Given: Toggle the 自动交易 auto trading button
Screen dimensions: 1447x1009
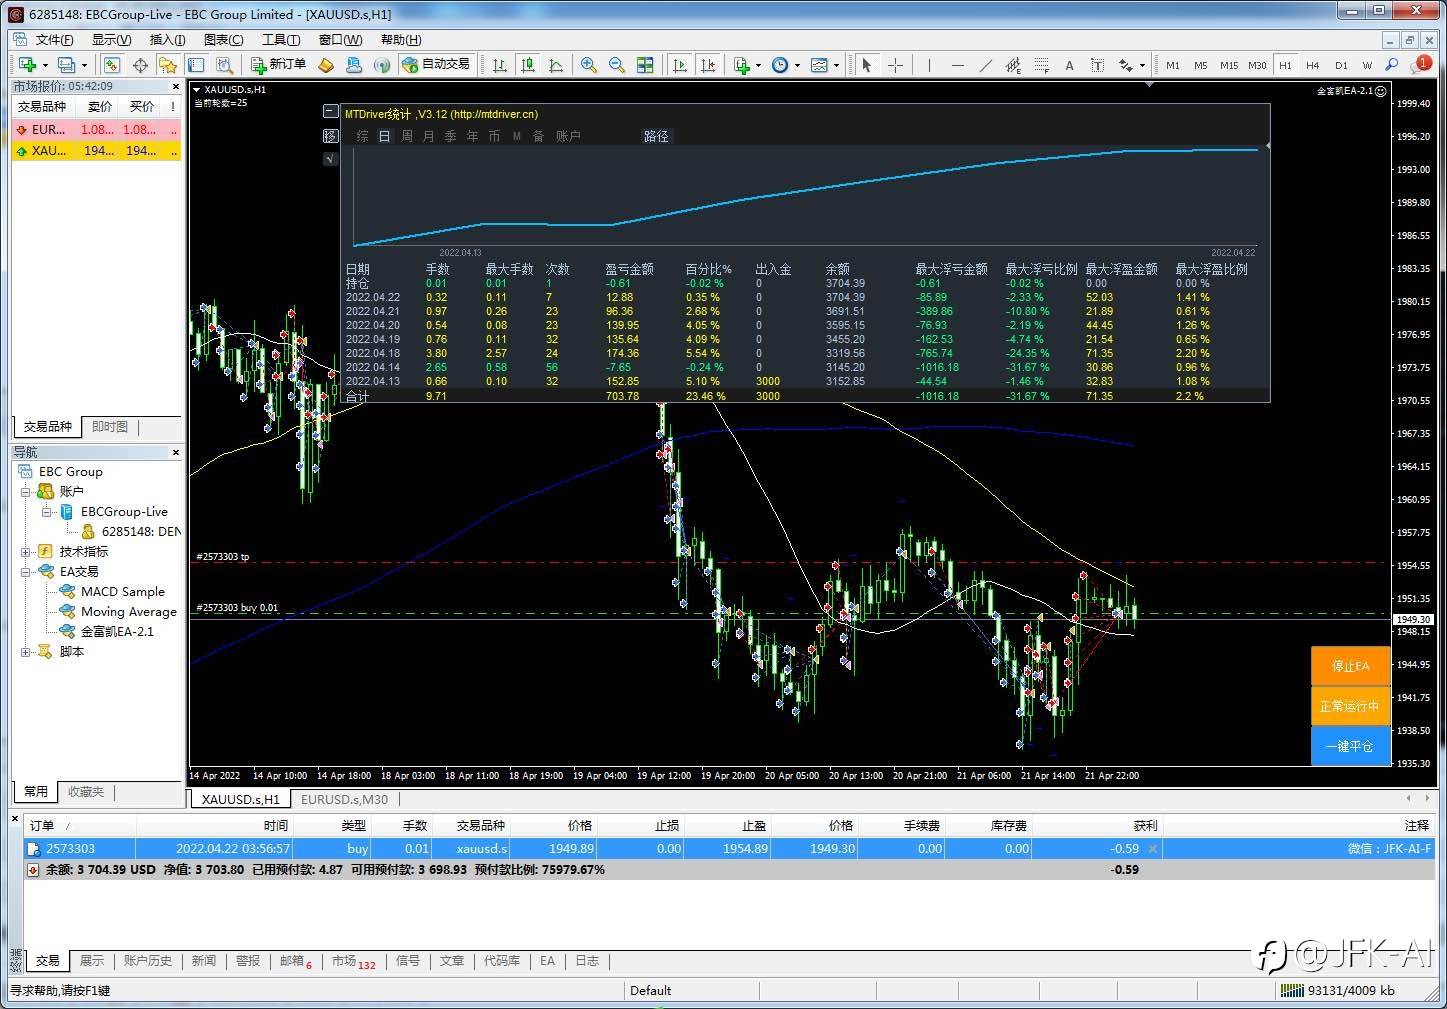Looking at the screenshot, I should click(436, 65).
